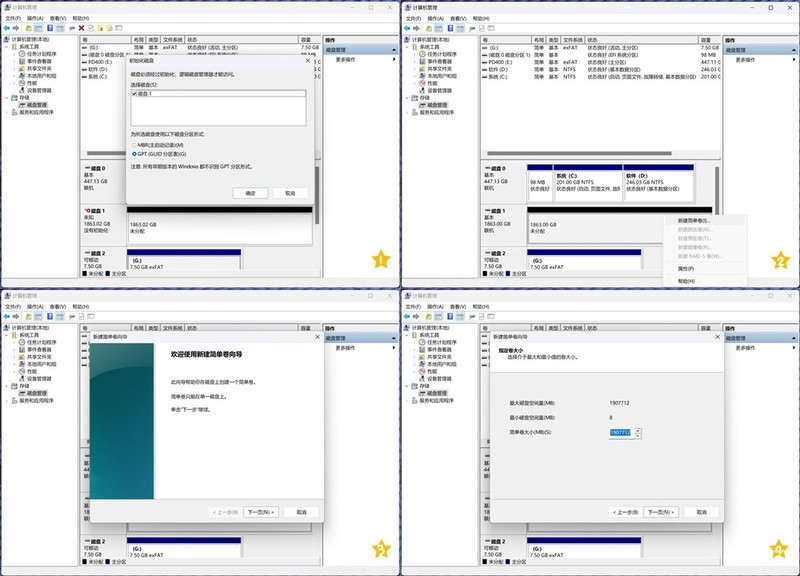Select 性能 icon in the 欢迎使用新建简单卷向导 window tree

[x=22, y=371]
